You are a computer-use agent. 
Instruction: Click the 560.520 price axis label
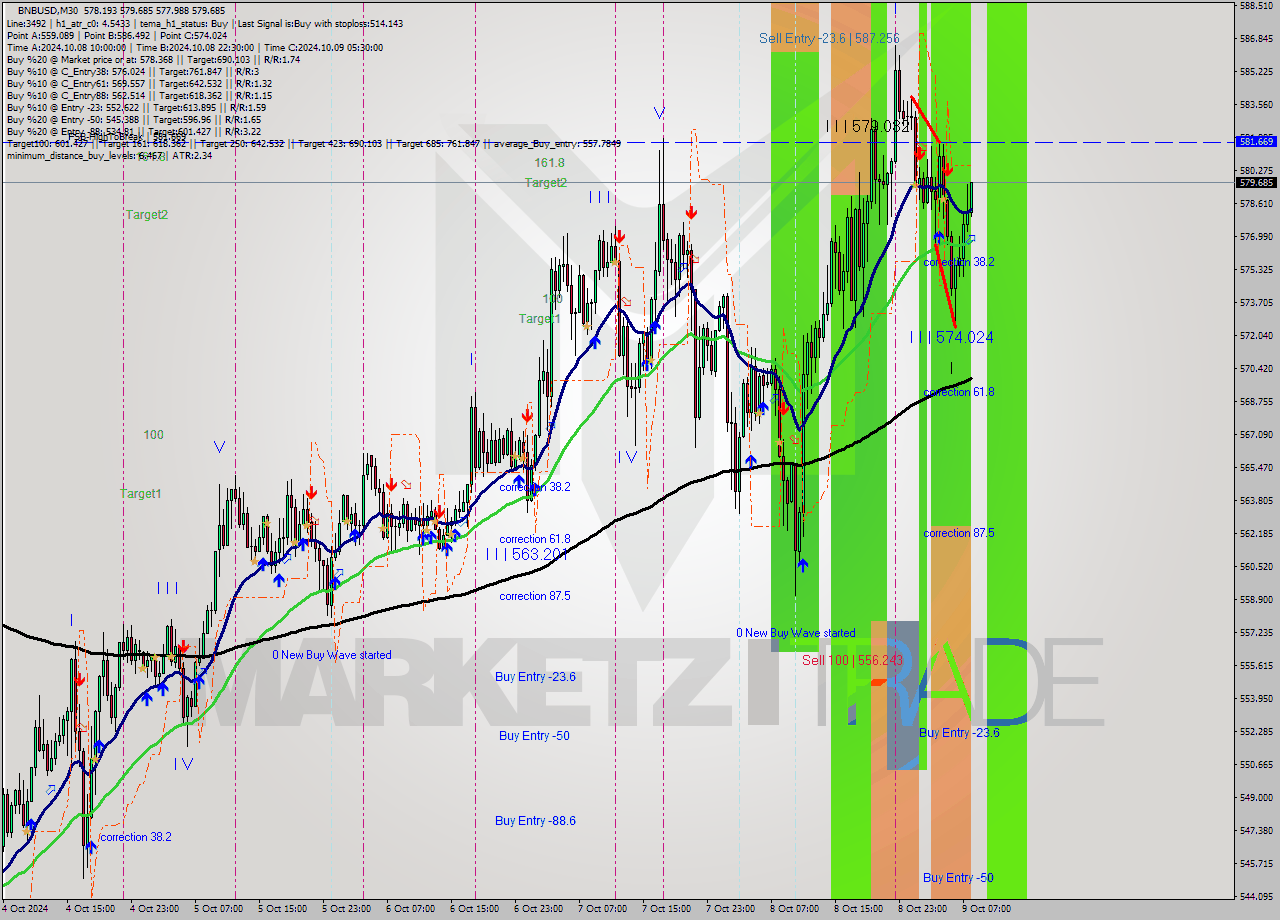pos(1257,566)
